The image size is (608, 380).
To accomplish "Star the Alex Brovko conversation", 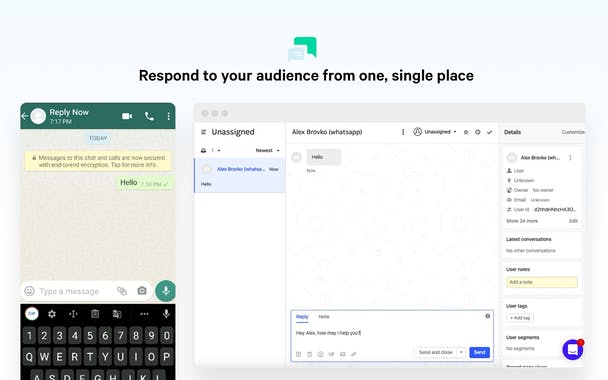I will click(x=466, y=132).
